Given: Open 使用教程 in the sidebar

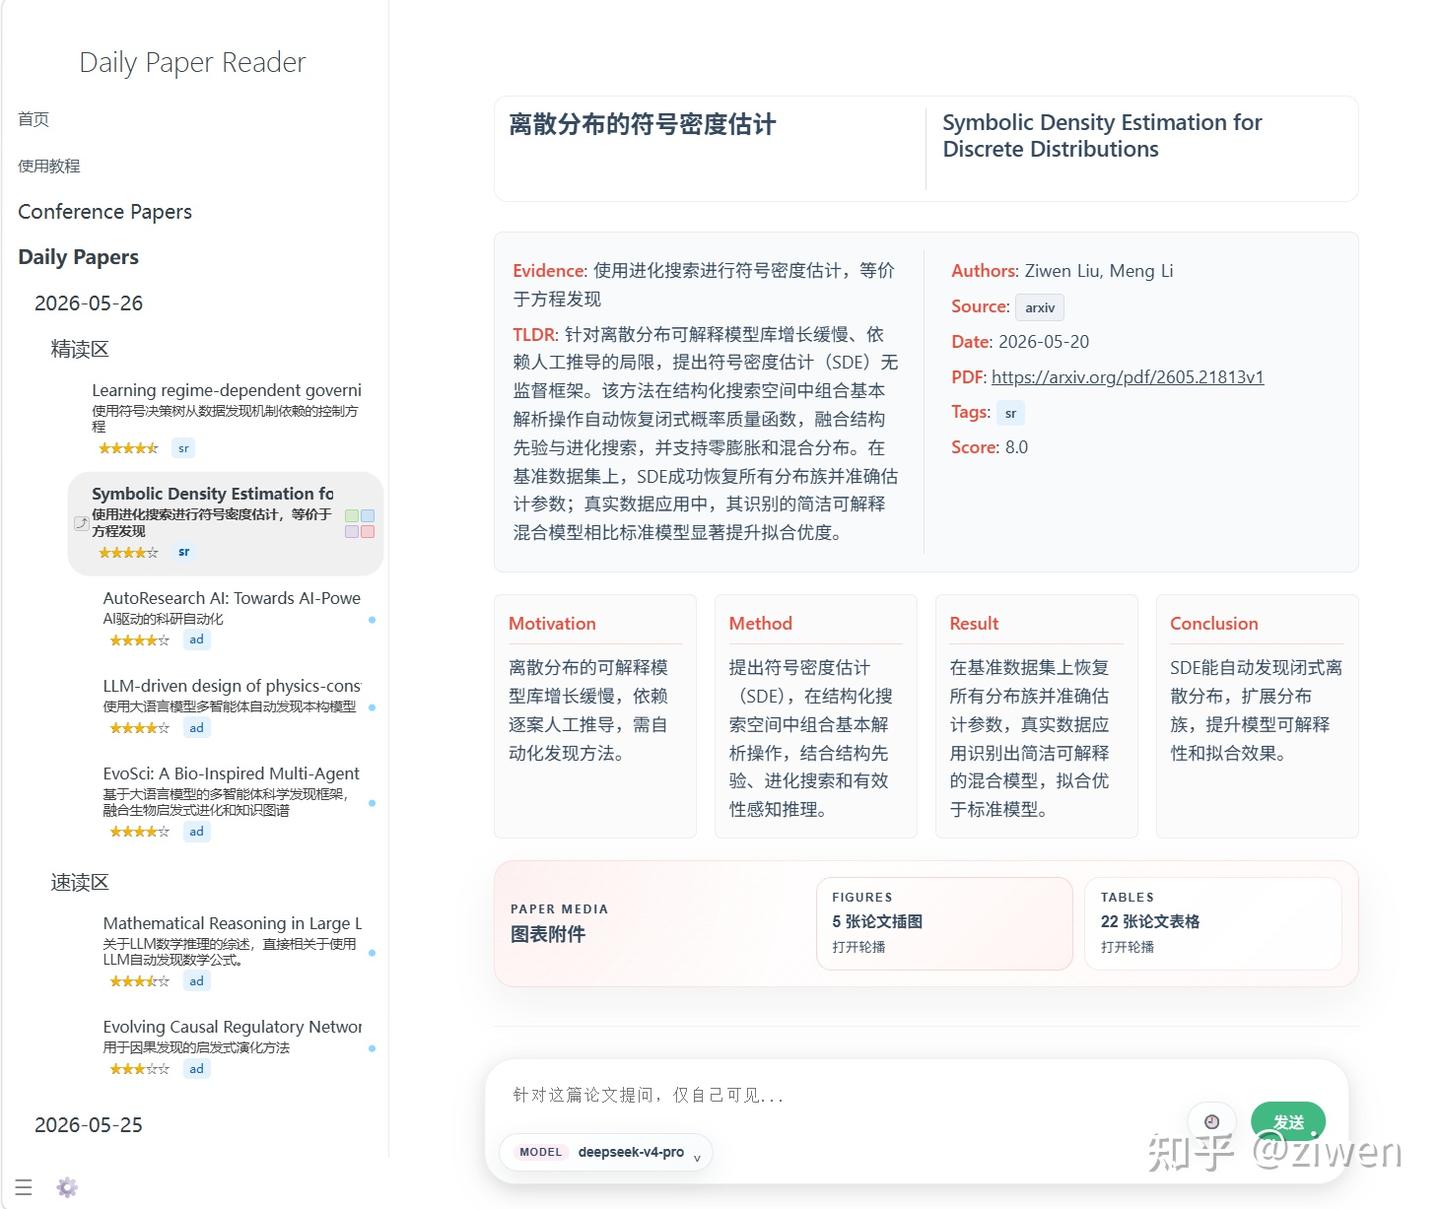Looking at the screenshot, I should coord(49,166).
